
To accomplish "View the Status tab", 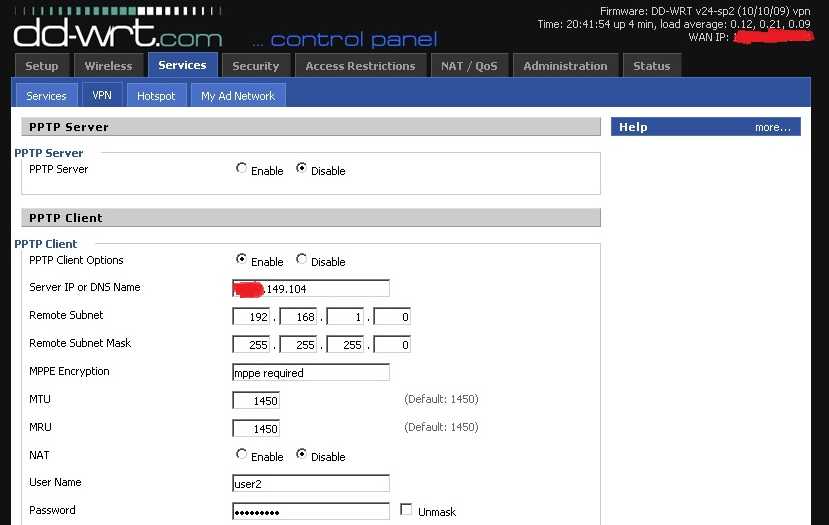I will pyautogui.click(x=651, y=66).
